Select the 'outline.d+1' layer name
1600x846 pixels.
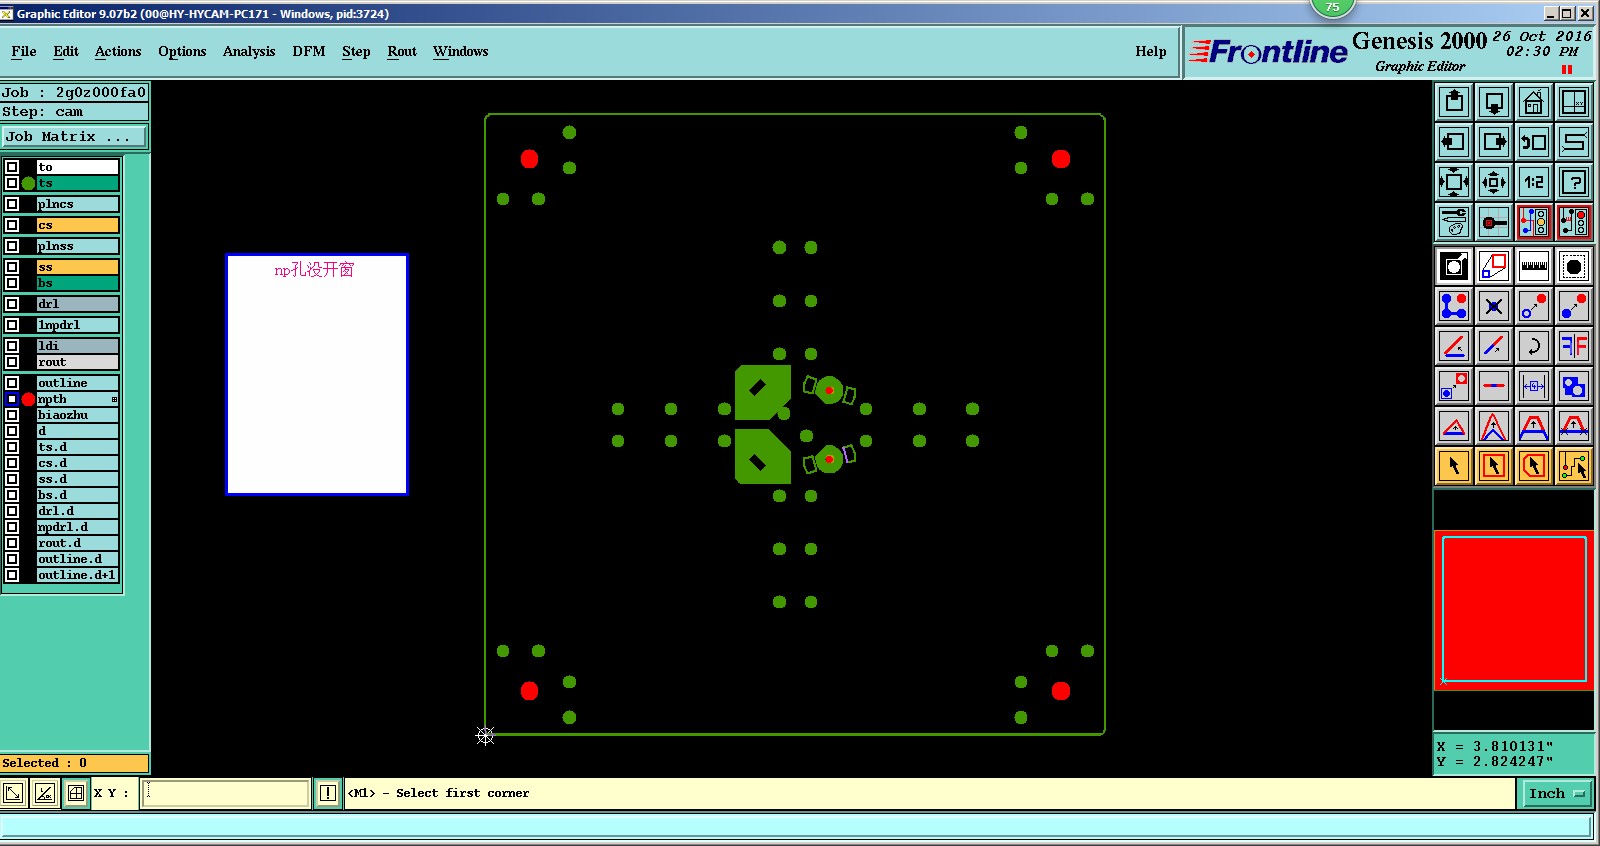[78, 575]
